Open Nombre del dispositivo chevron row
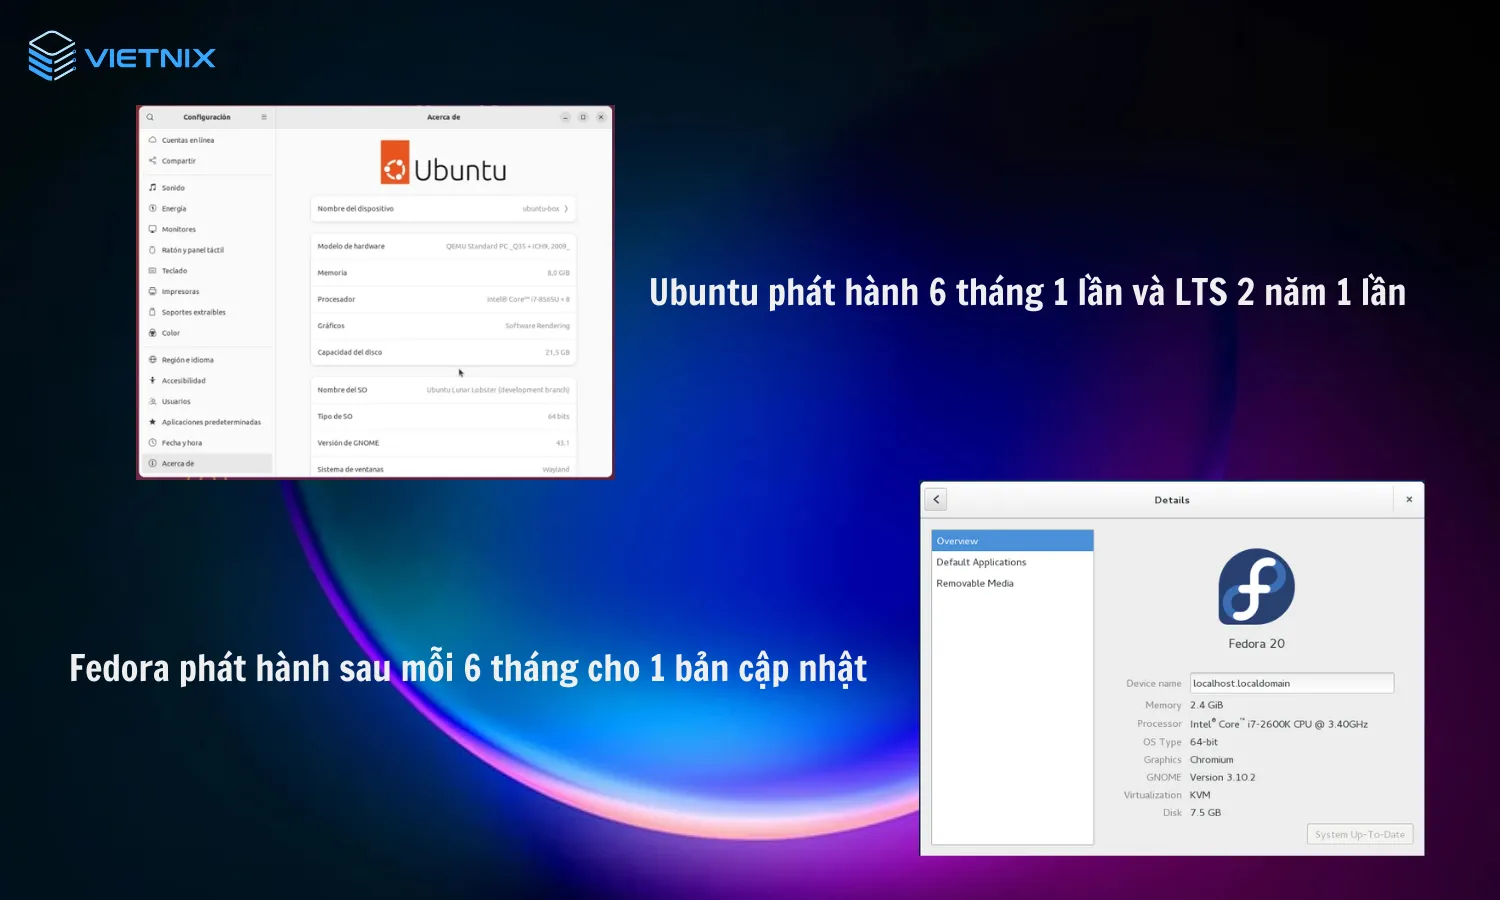The width and height of the screenshot is (1500, 900). coord(442,209)
